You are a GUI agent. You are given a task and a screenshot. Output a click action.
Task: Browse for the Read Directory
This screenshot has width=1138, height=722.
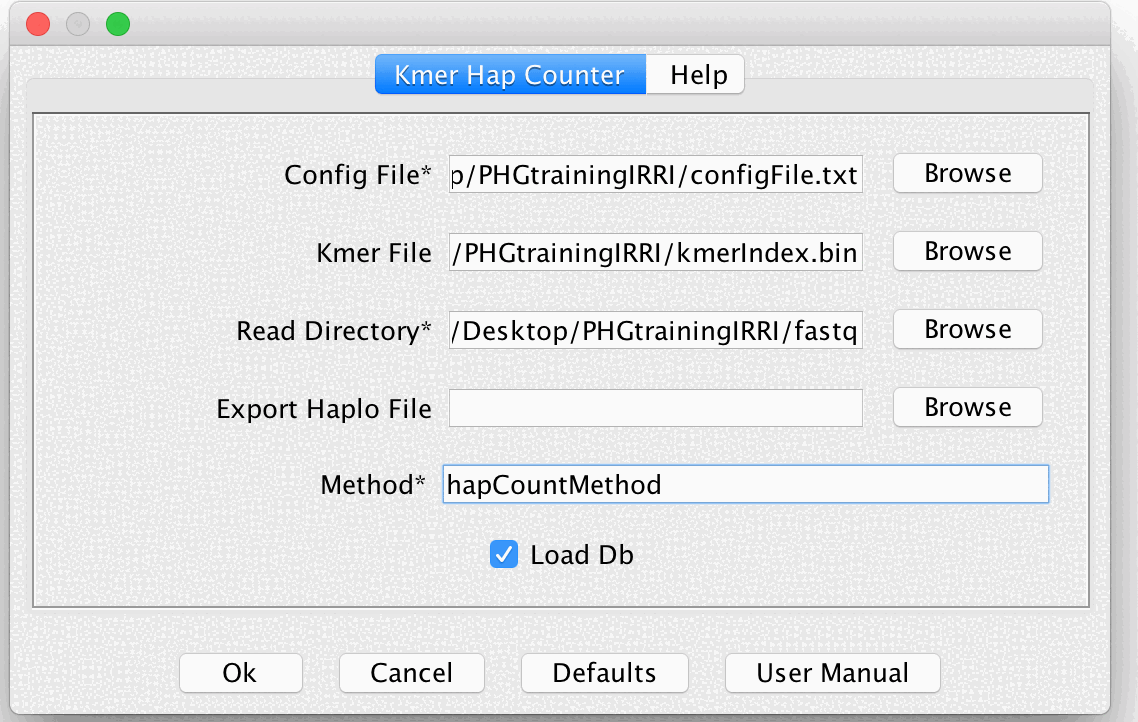point(966,329)
